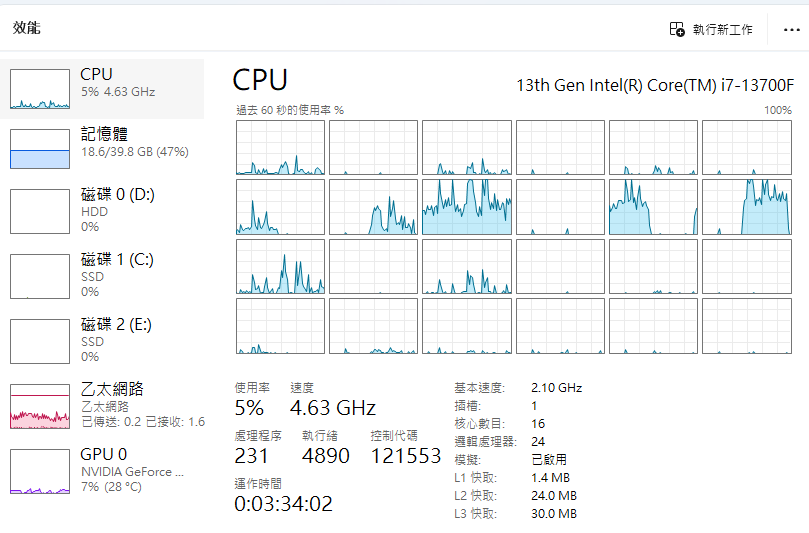Select the Disk 0 (D:) graph icon

click(40, 210)
